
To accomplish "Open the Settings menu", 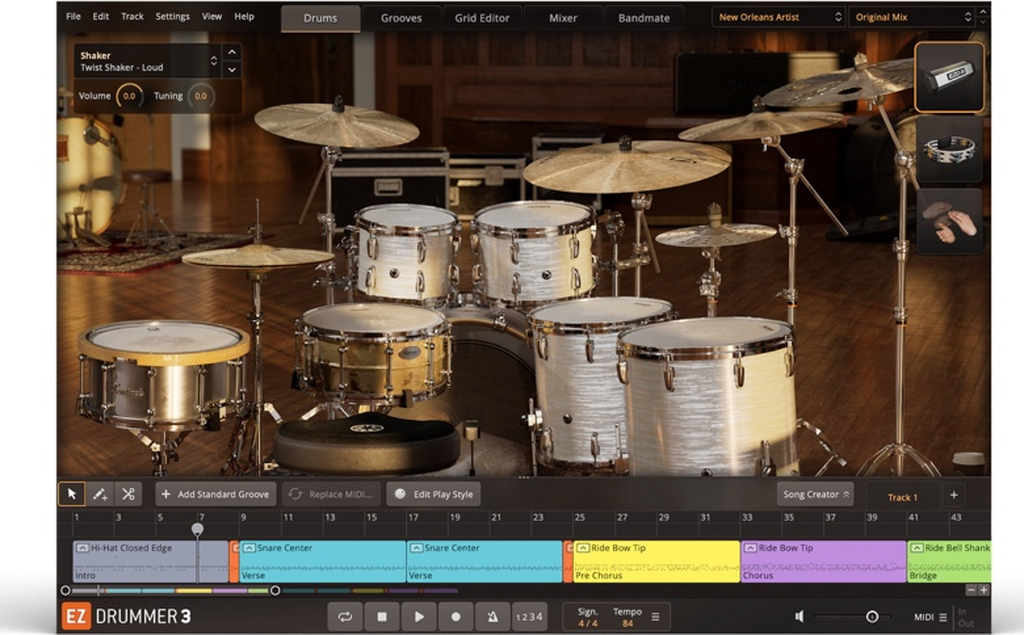I will 172,17.
